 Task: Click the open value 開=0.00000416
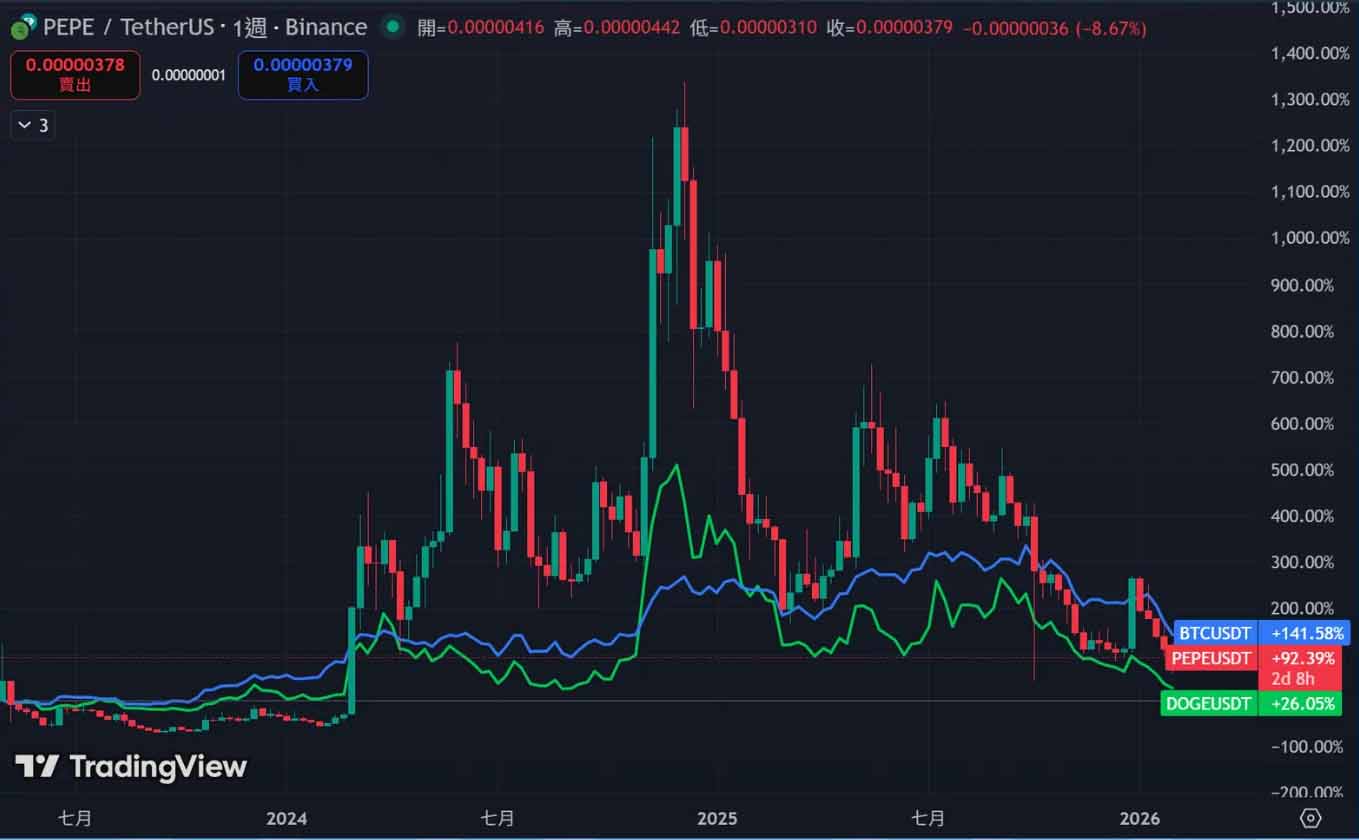tap(481, 28)
